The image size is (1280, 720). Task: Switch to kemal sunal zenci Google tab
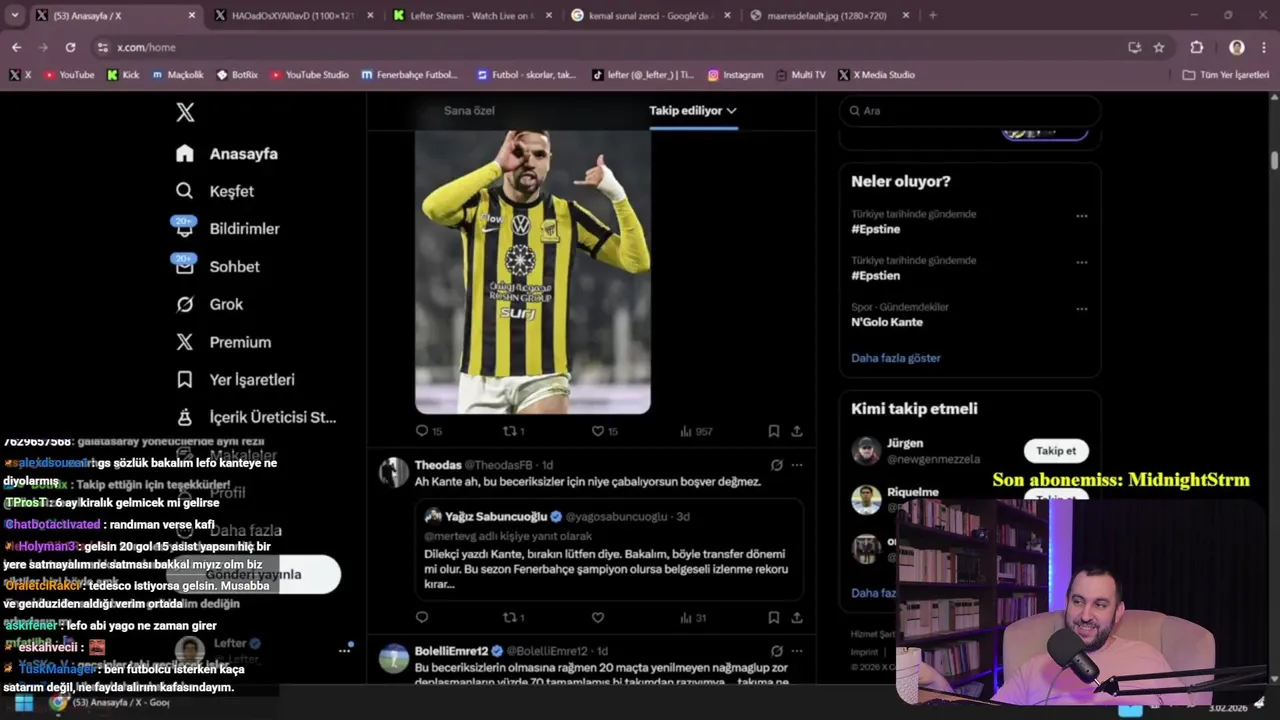point(650,15)
